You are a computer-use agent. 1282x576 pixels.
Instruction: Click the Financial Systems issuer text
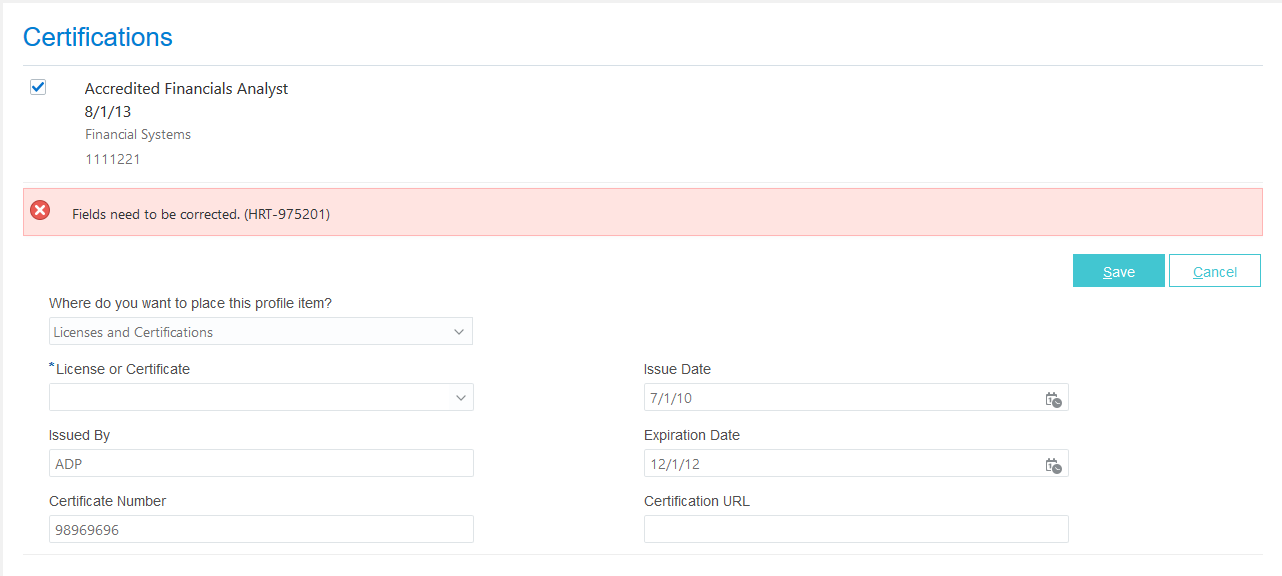pos(138,134)
